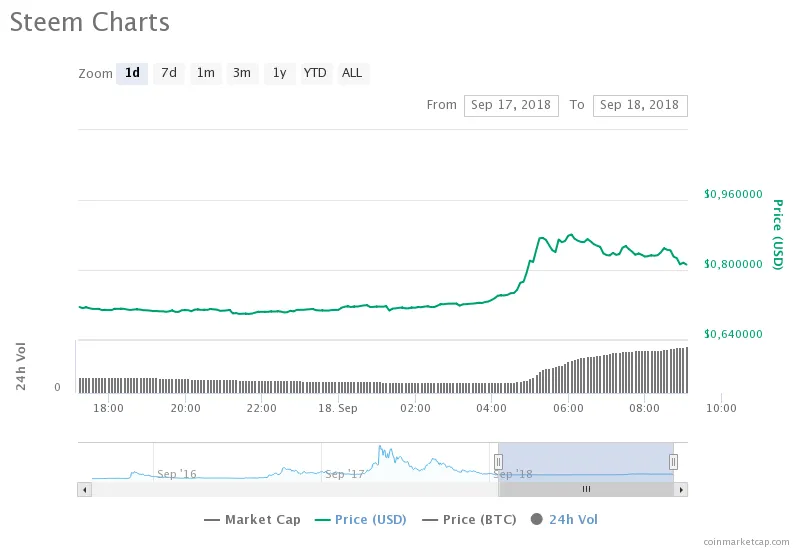Click the 18. Sep axis label
800x550 pixels.
click(338, 408)
